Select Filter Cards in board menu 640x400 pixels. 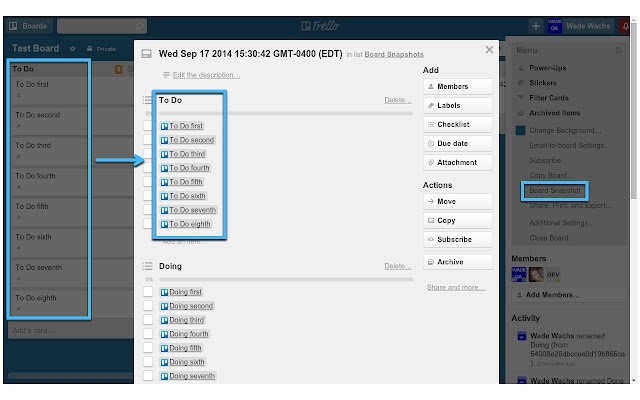tap(549, 98)
